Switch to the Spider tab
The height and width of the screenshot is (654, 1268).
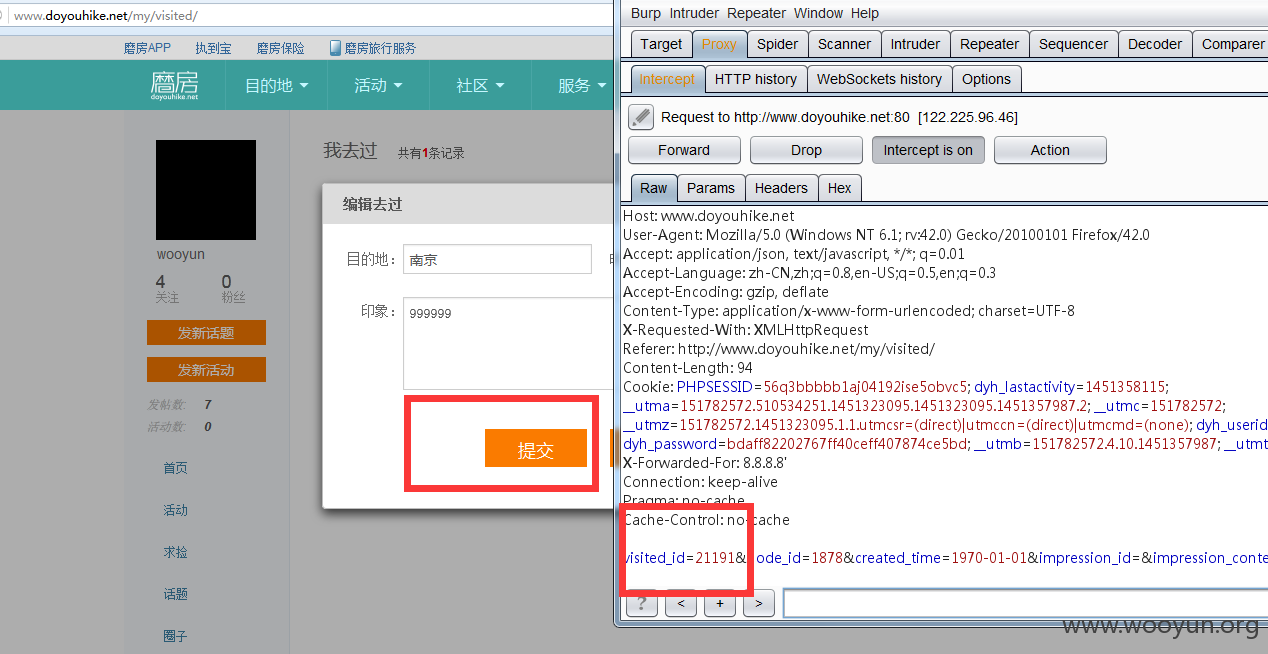point(777,44)
